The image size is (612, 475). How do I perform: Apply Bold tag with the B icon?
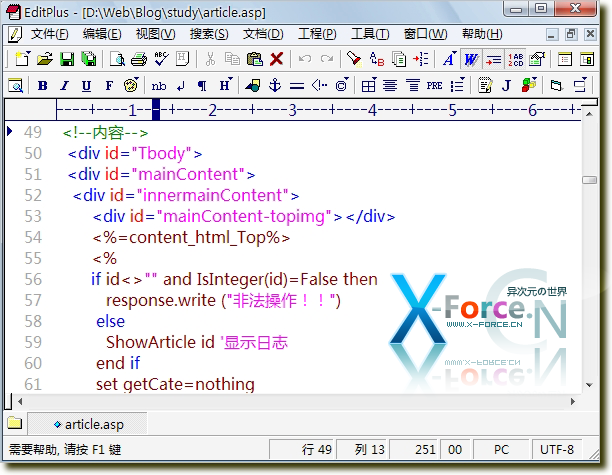pos(43,85)
